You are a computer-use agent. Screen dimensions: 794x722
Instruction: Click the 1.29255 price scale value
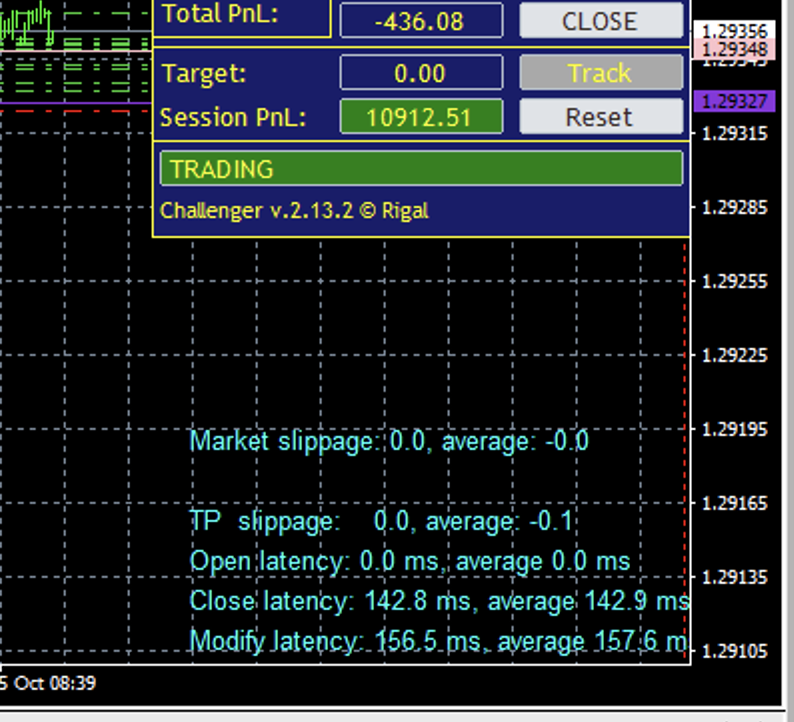click(734, 282)
